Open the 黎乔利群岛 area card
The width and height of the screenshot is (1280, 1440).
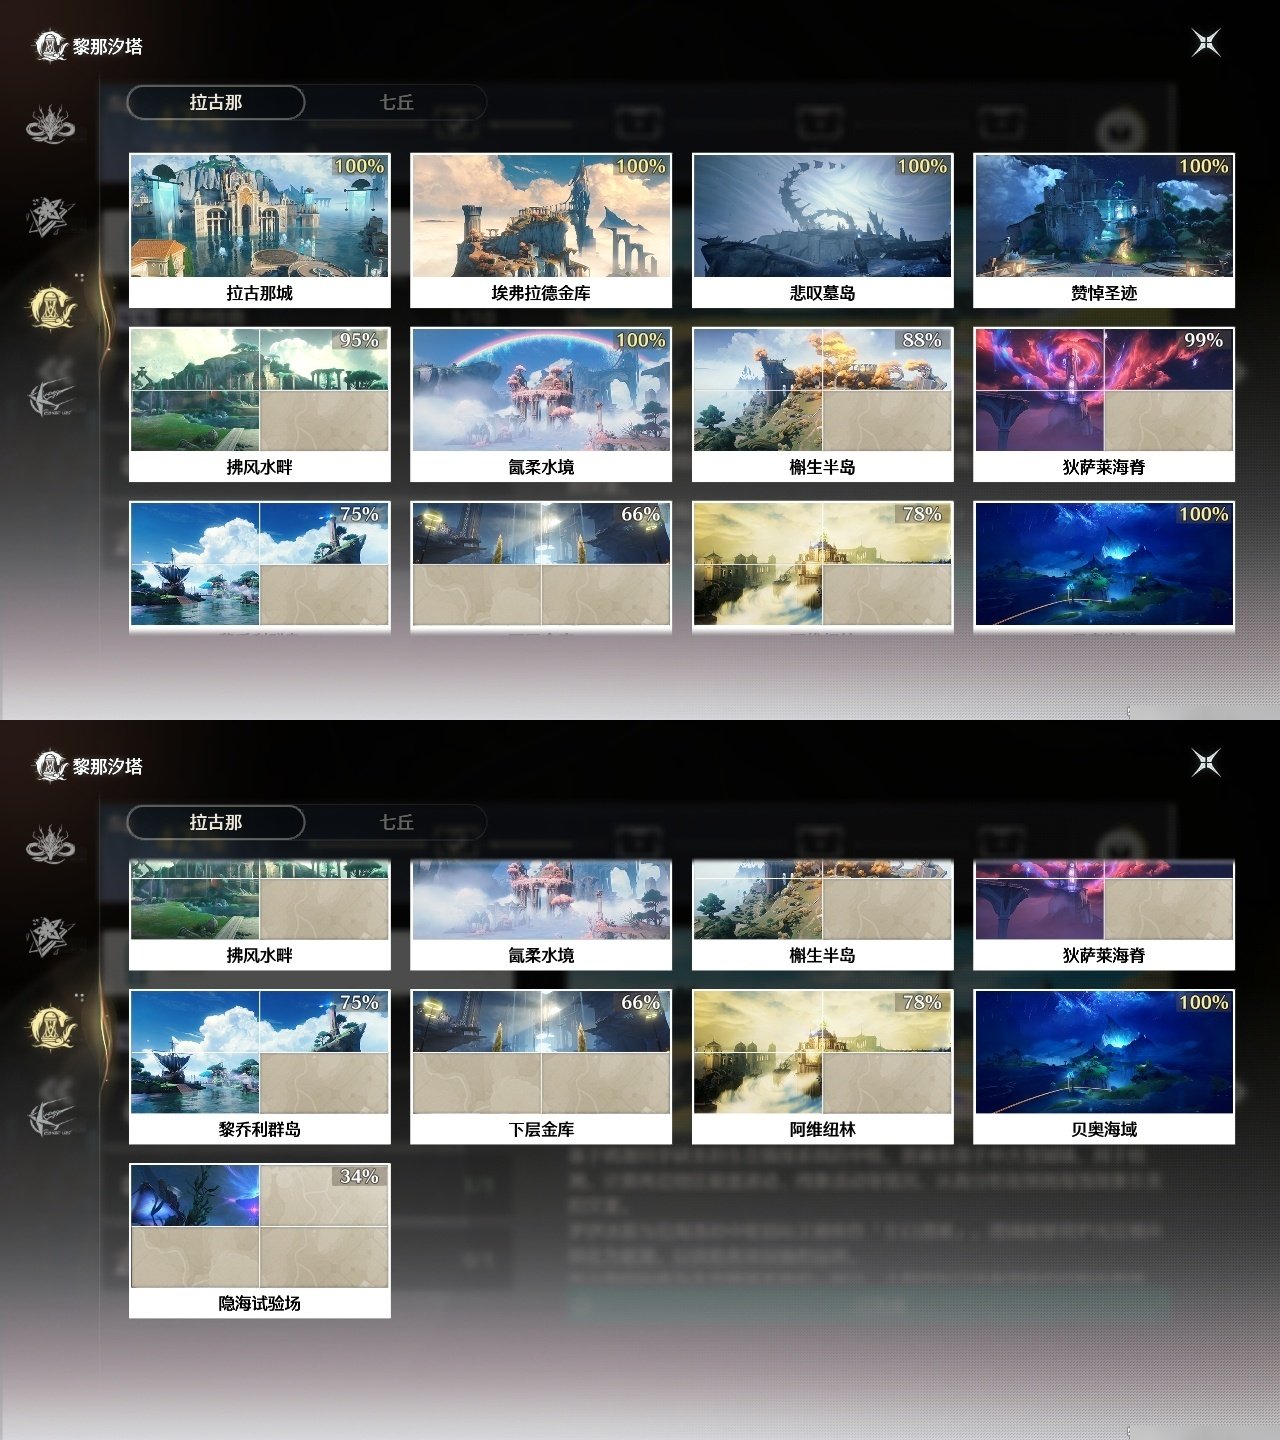(x=260, y=1066)
